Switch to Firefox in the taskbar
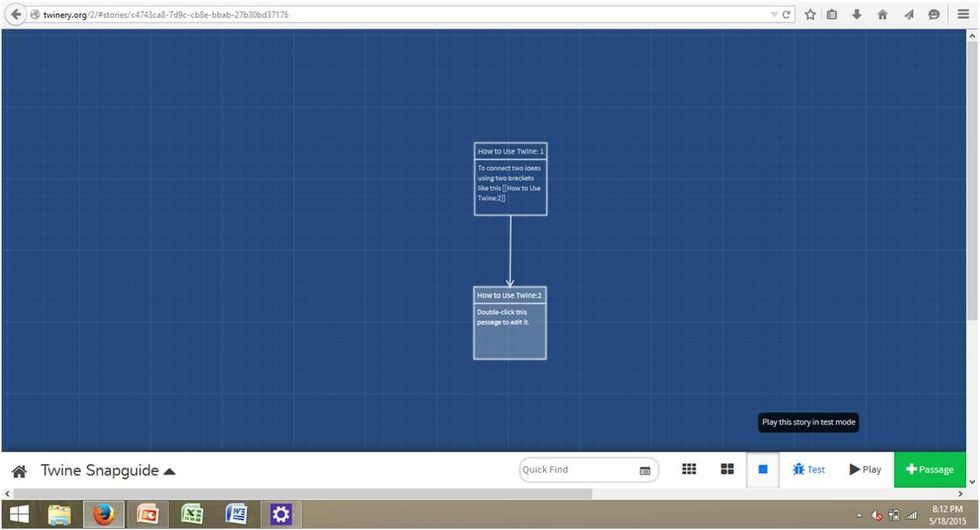Image resolution: width=980 pixels, height=530 pixels. click(104, 514)
